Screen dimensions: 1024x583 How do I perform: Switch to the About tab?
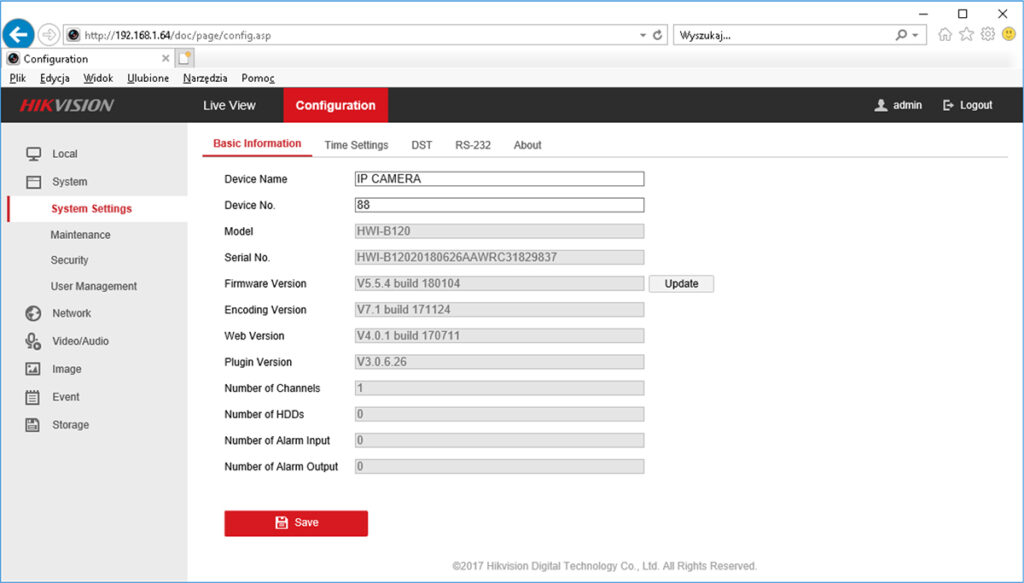point(527,144)
